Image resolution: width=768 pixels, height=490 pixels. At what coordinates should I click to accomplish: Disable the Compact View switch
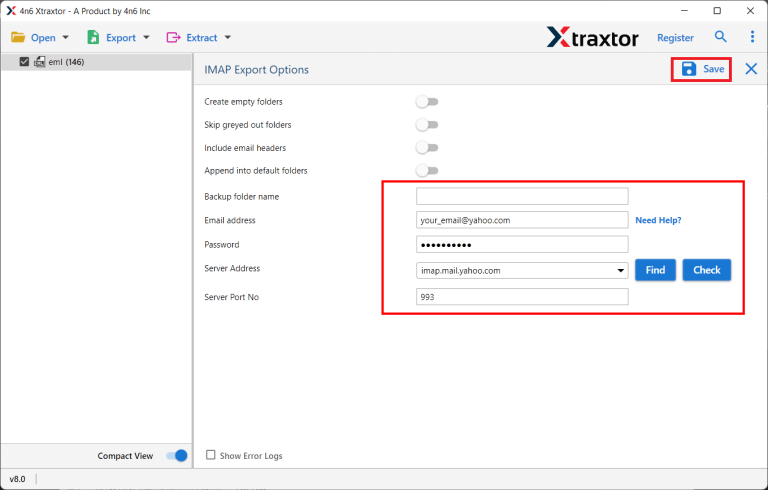click(x=177, y=456)
